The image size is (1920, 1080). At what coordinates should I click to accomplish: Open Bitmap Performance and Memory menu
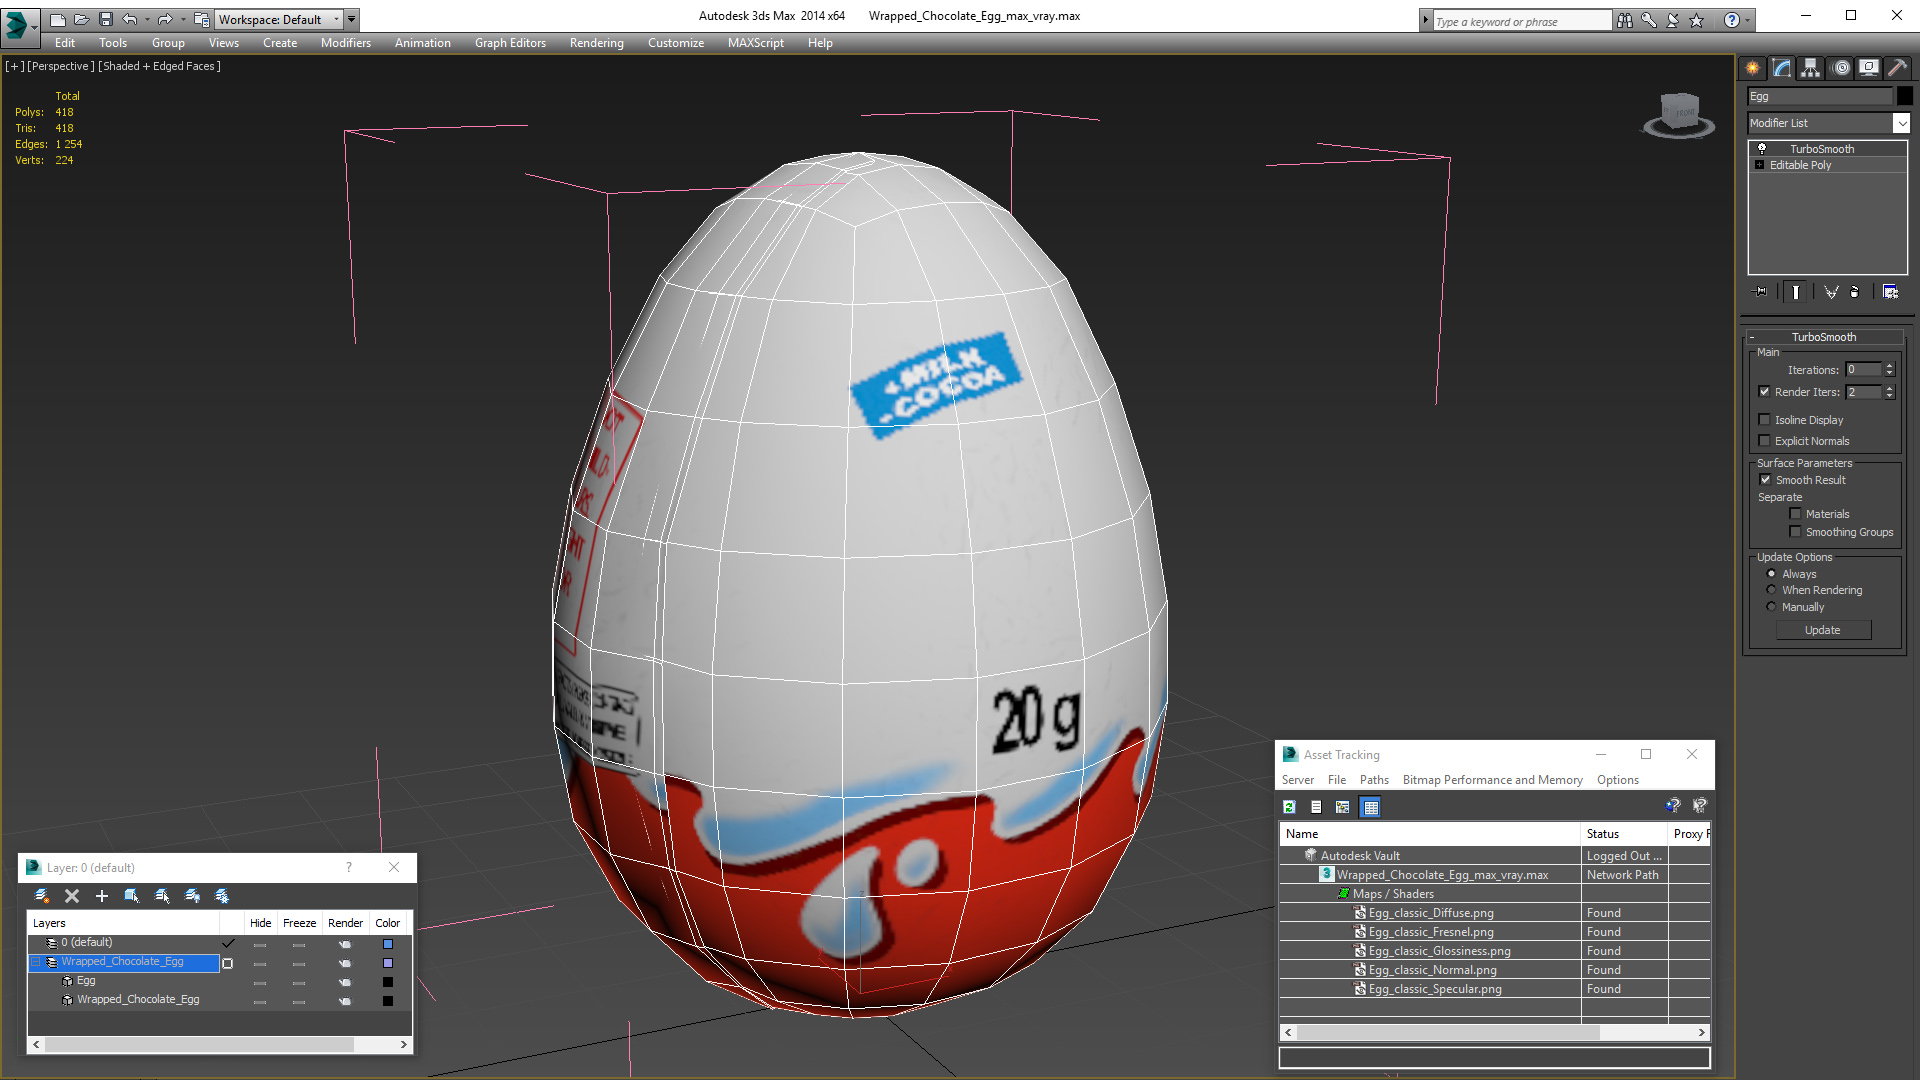coord(1492,780)
